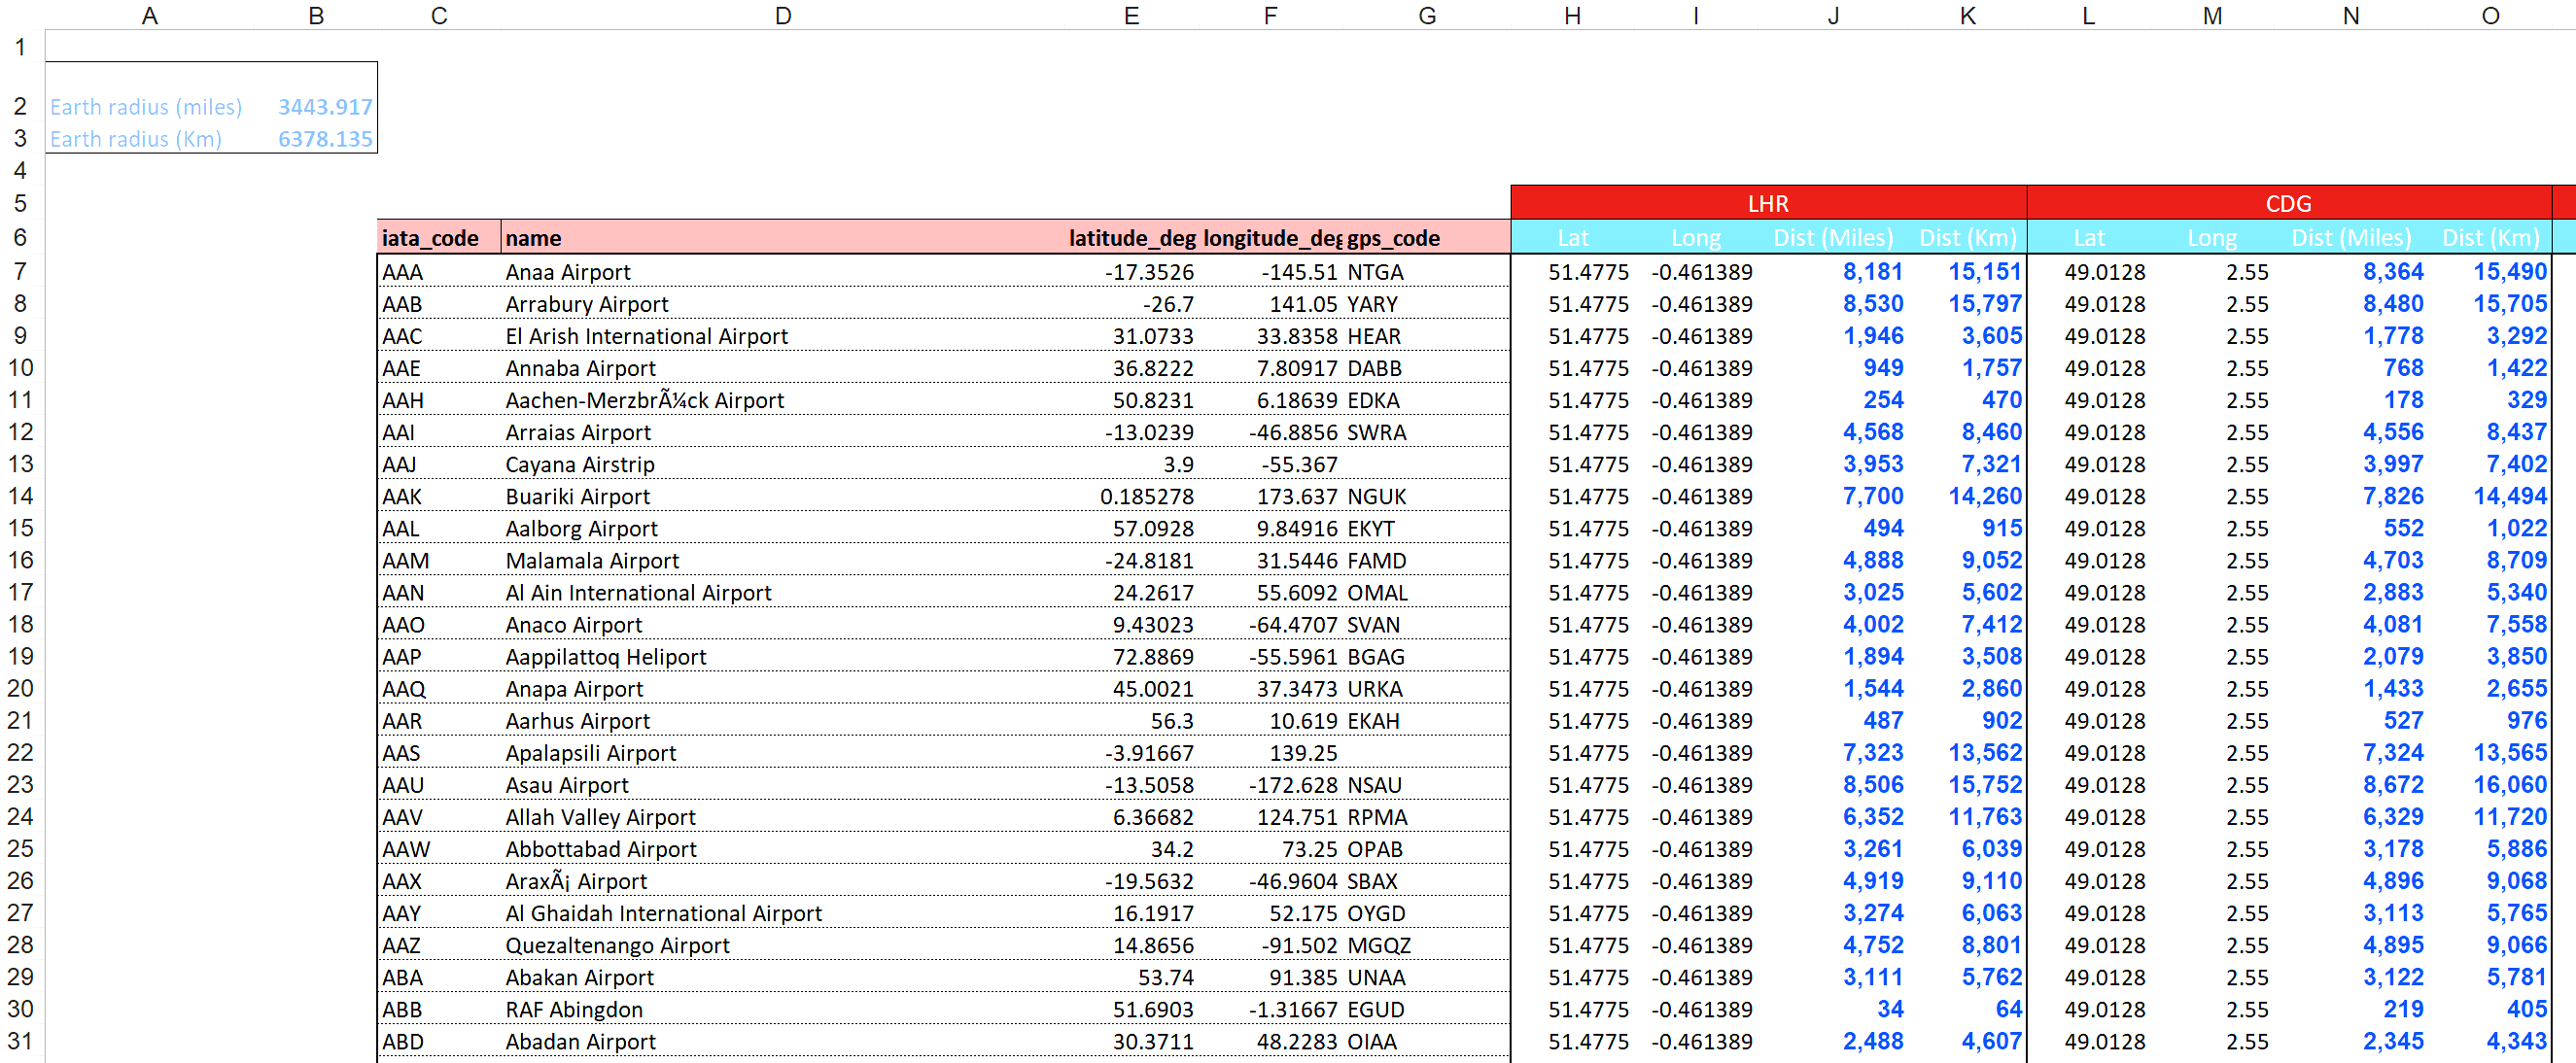The width and height of the screenshot is (2576, 1063).
Task: Select gps code MGQZ for Quezaltenango
Action: [x=1426, y=945]
